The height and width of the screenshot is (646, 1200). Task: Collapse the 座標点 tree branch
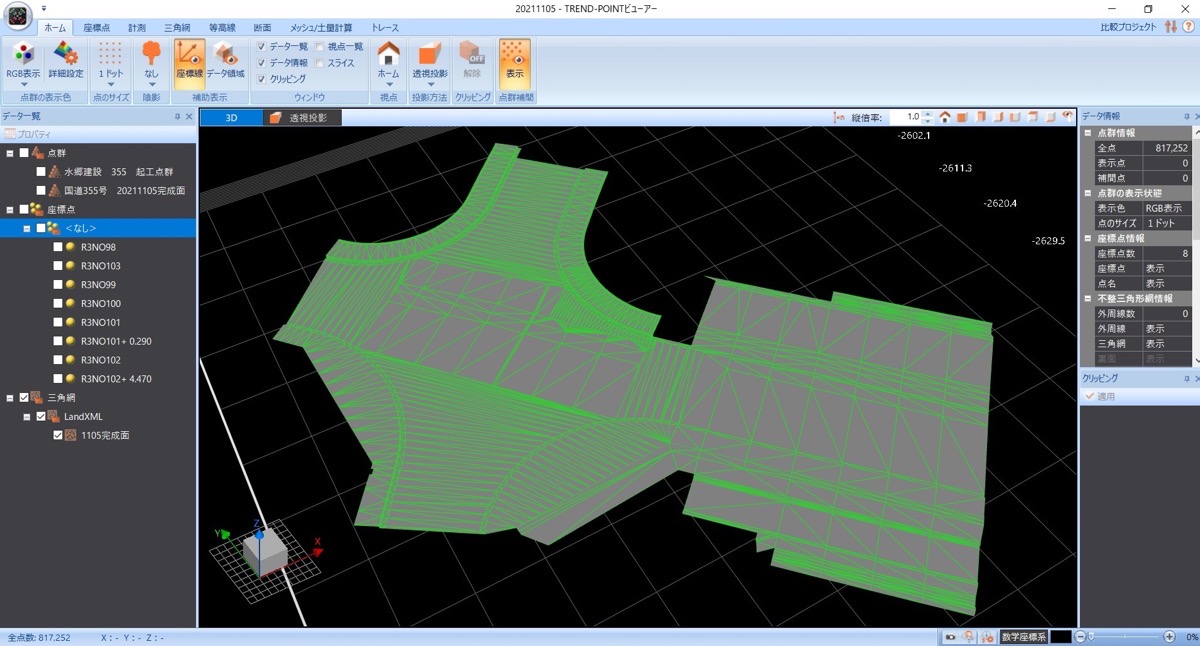tap(10, 209)
